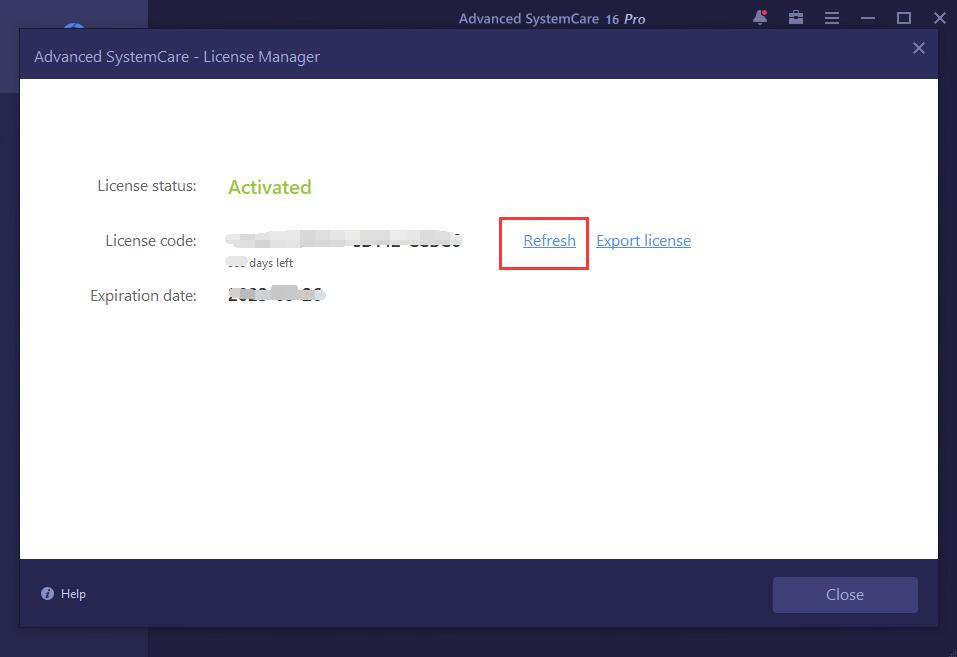Screen dimensions: 957x657
Task: Close the License Manager dialog with X
Action: click(919, 48)
